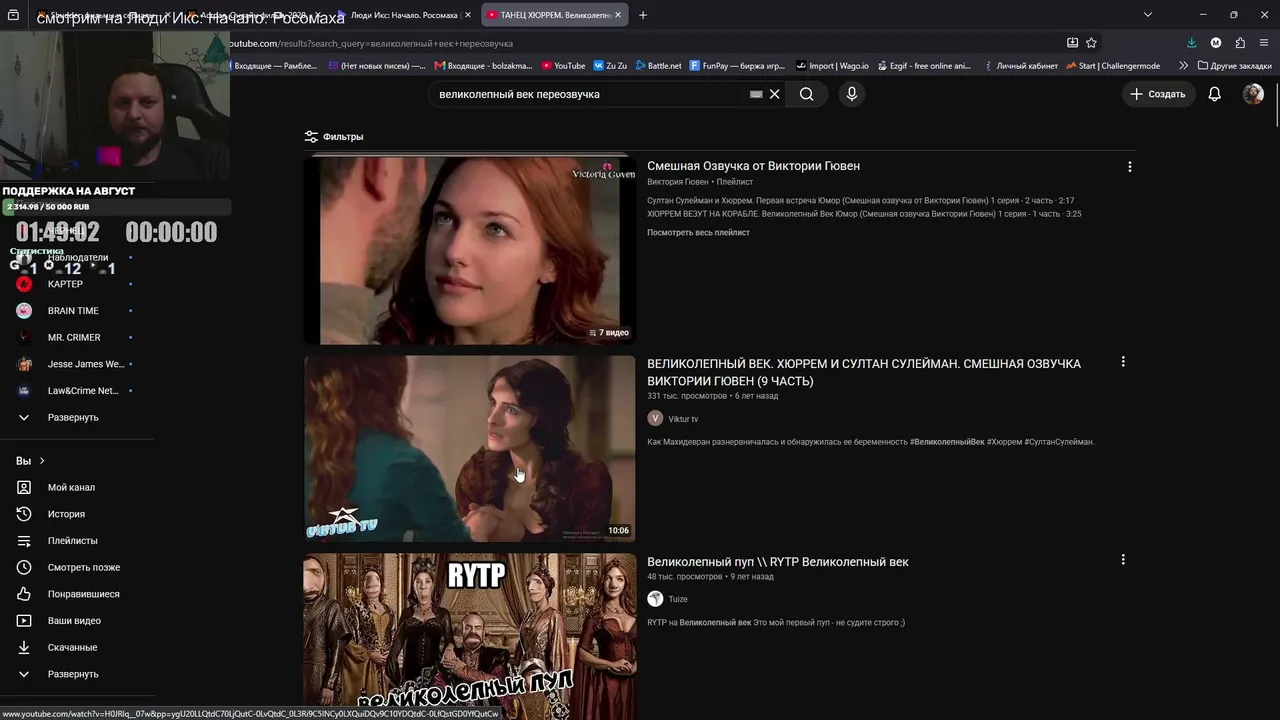
Task: Open the Смешная Озвучка playlist thumbnail
Action: coord(470,250)
